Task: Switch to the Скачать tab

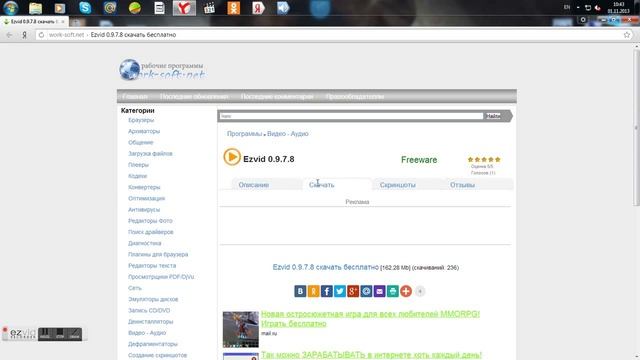Action: [x=322, y=185]
